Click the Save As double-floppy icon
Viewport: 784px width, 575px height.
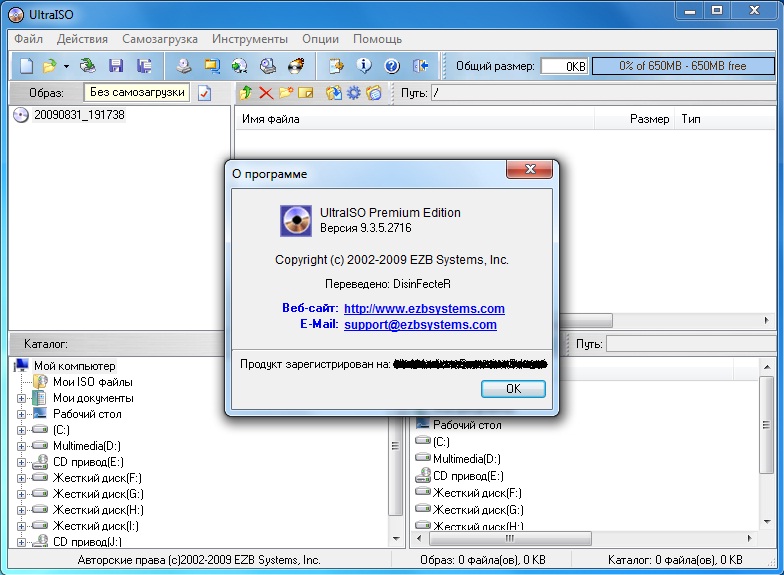pyautogui.click(x=144, y=66)
